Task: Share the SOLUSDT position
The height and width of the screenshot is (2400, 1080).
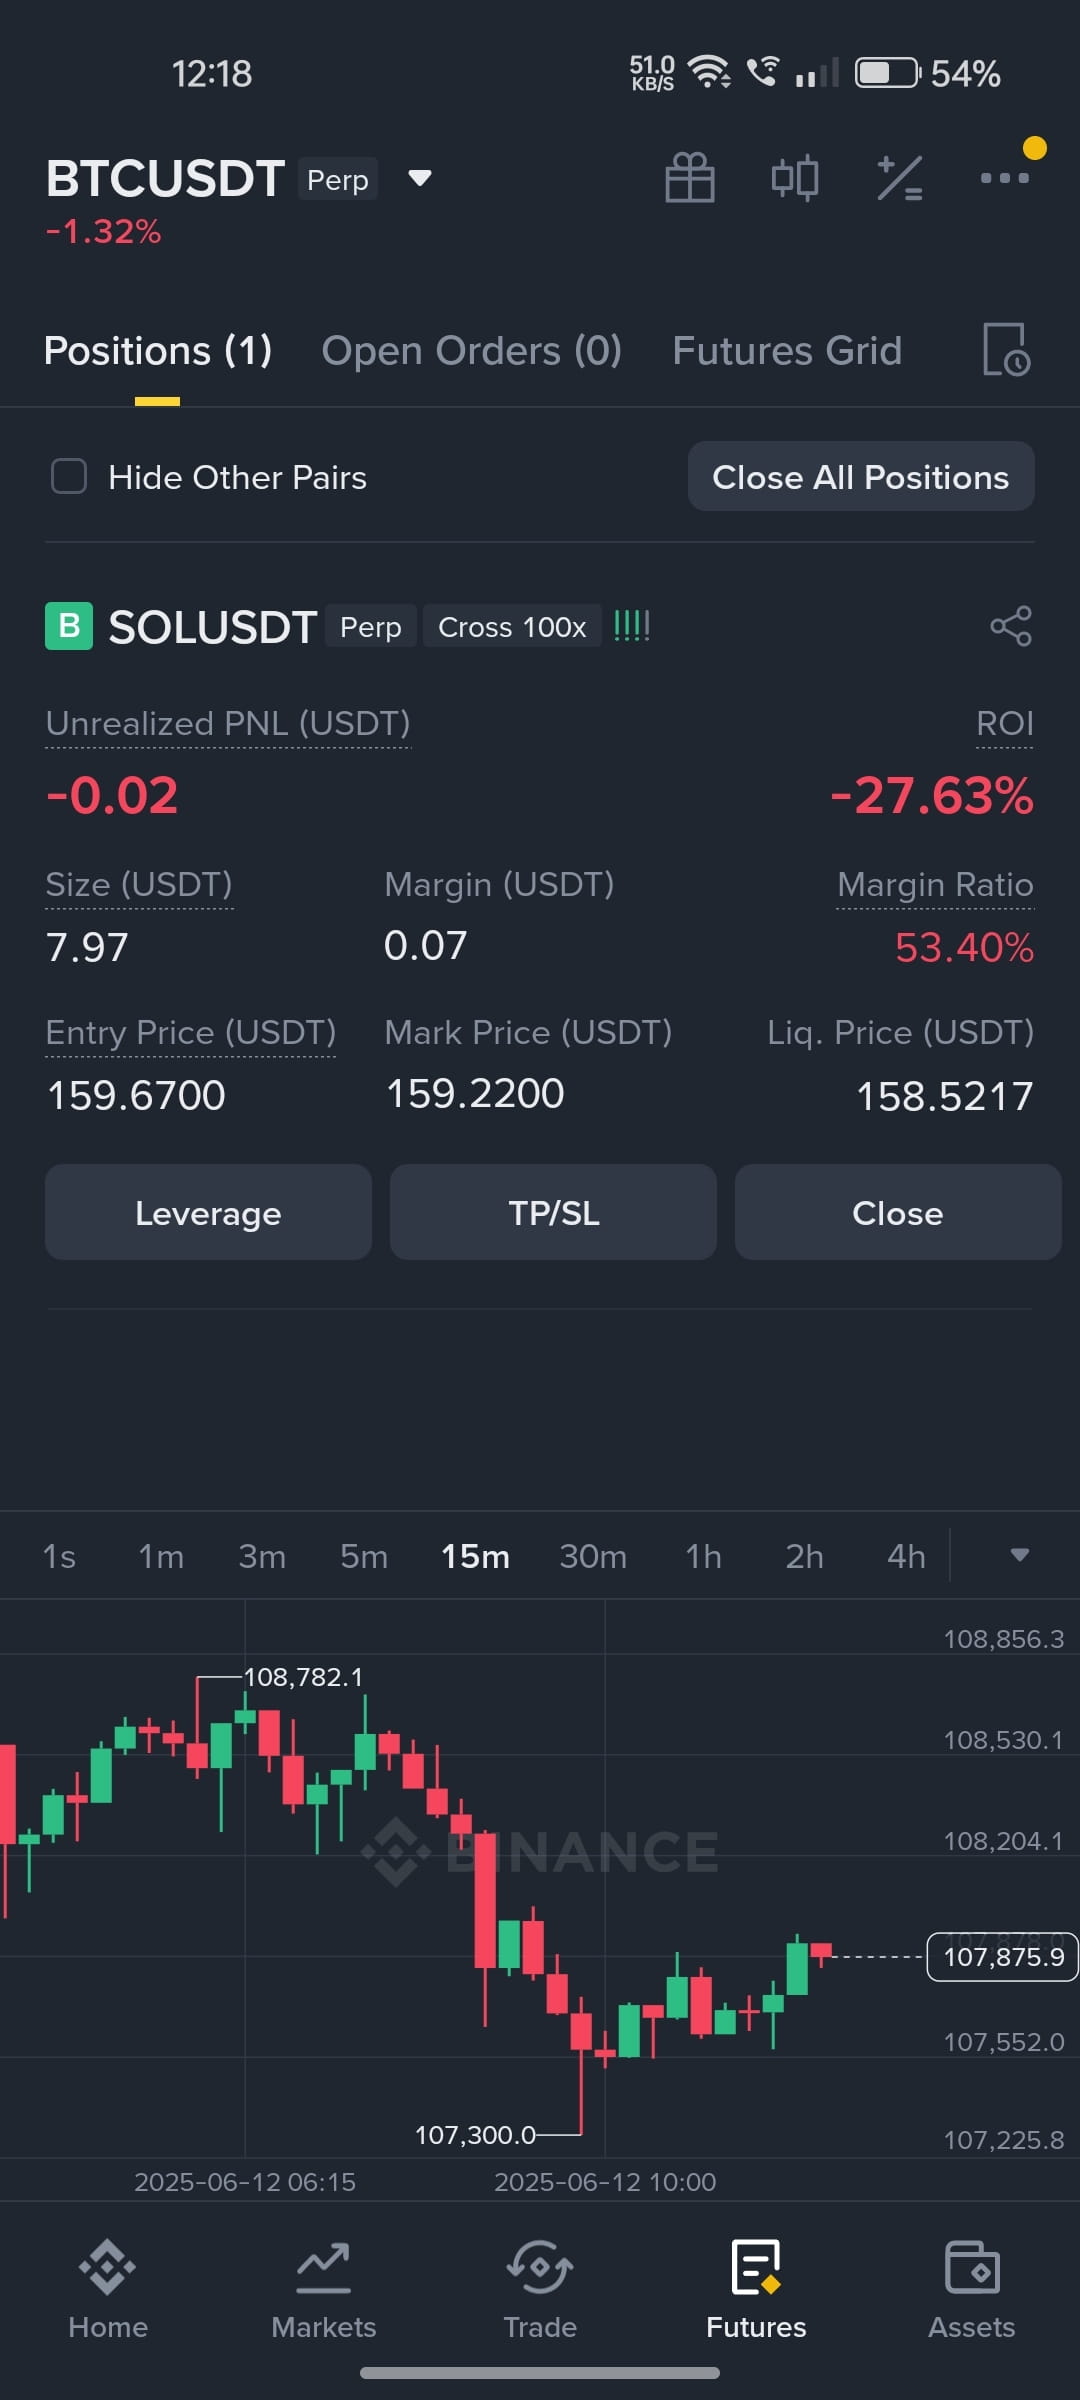Action: [x=1011, y=626]
